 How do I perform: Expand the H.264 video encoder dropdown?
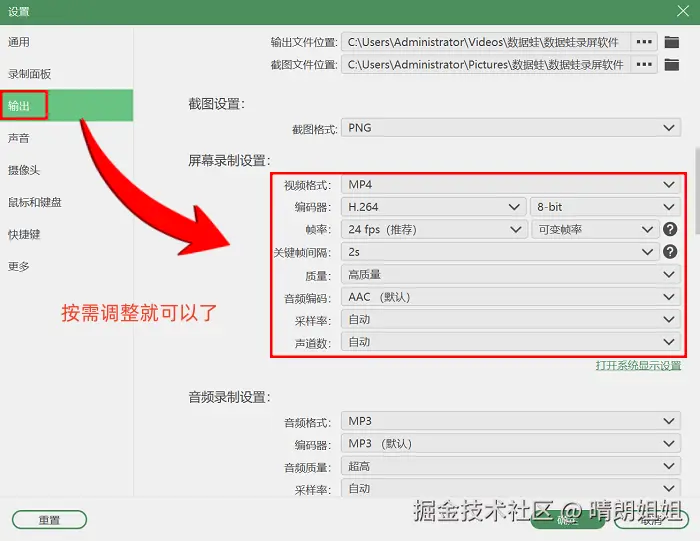433,207
